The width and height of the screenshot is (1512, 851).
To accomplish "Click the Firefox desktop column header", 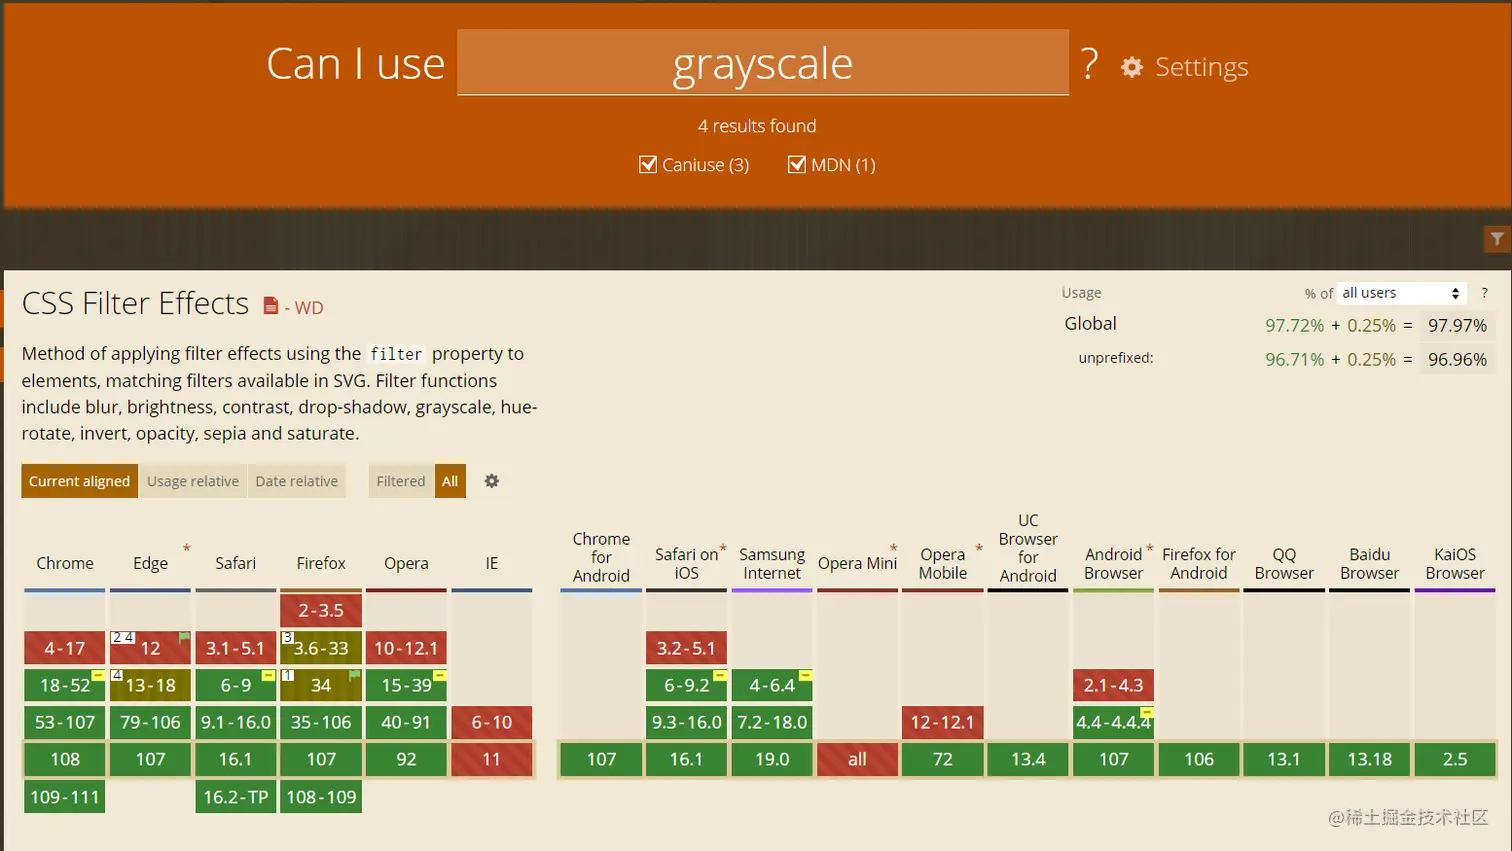I will click(x=321, y=563).
